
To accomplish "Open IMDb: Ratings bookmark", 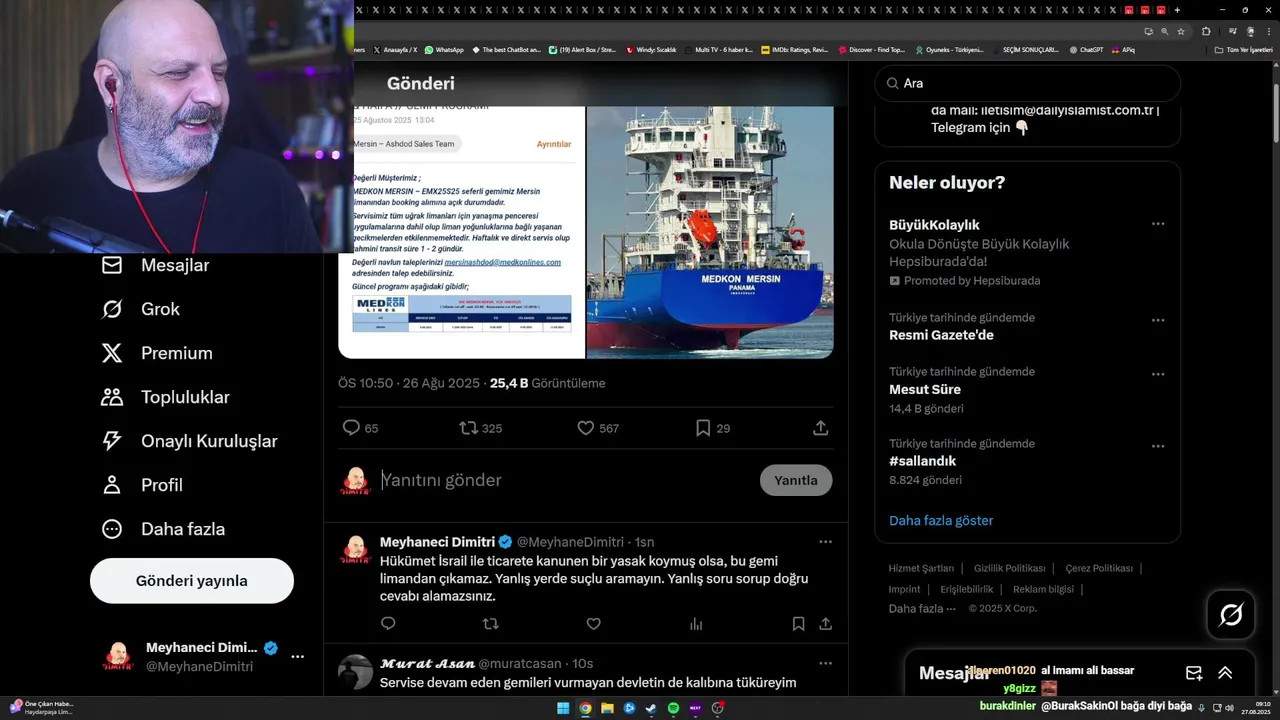I will click(794, 49).
